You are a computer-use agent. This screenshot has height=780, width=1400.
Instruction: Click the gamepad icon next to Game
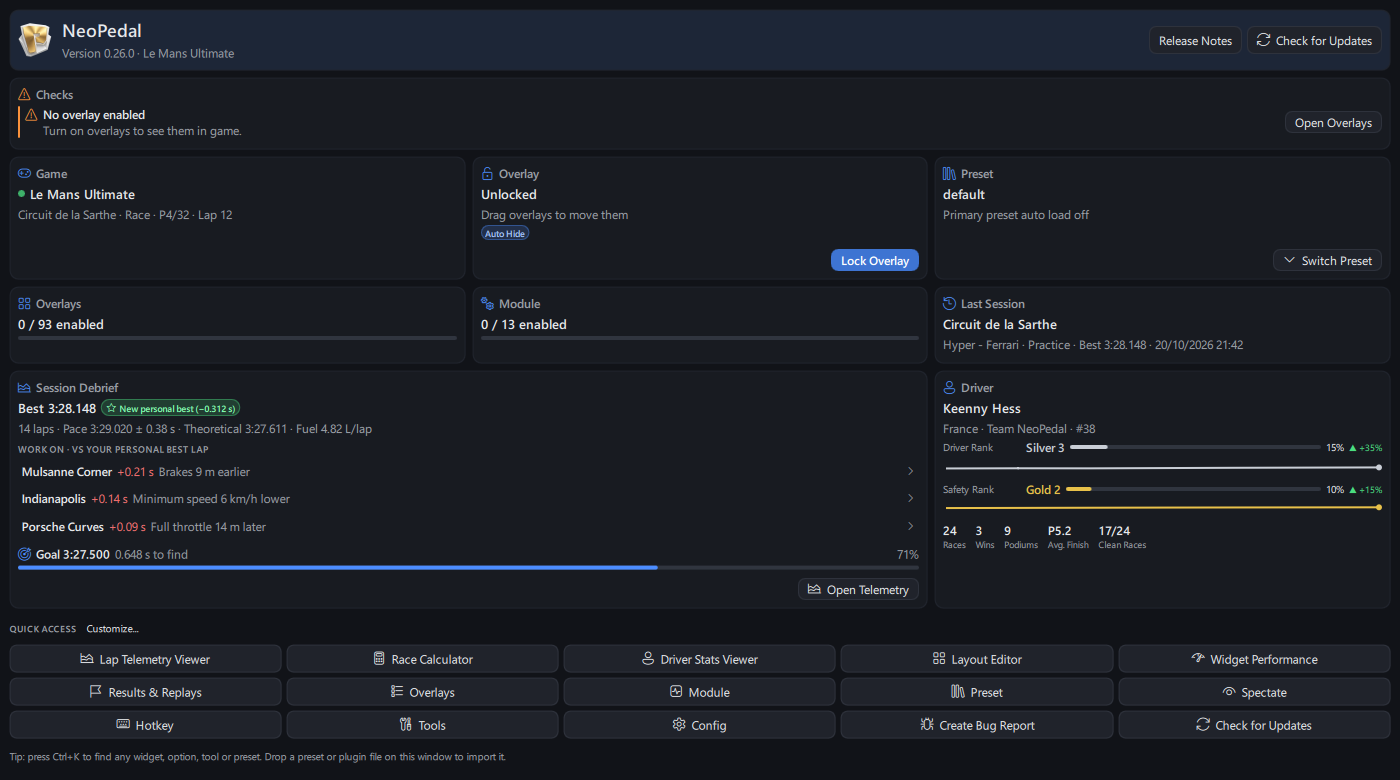pyautogui.click(x=24, y=173)
